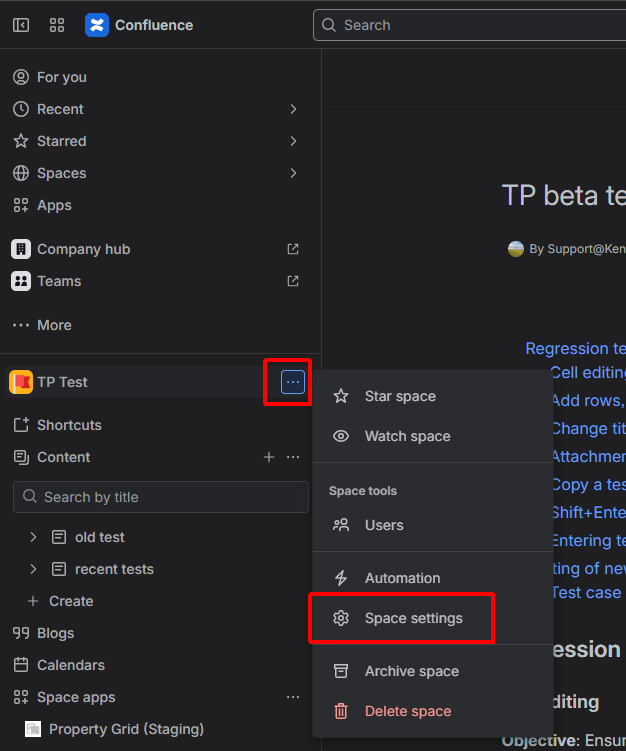Click Create under Content
The image size is (626, 751).
(70, 601)
